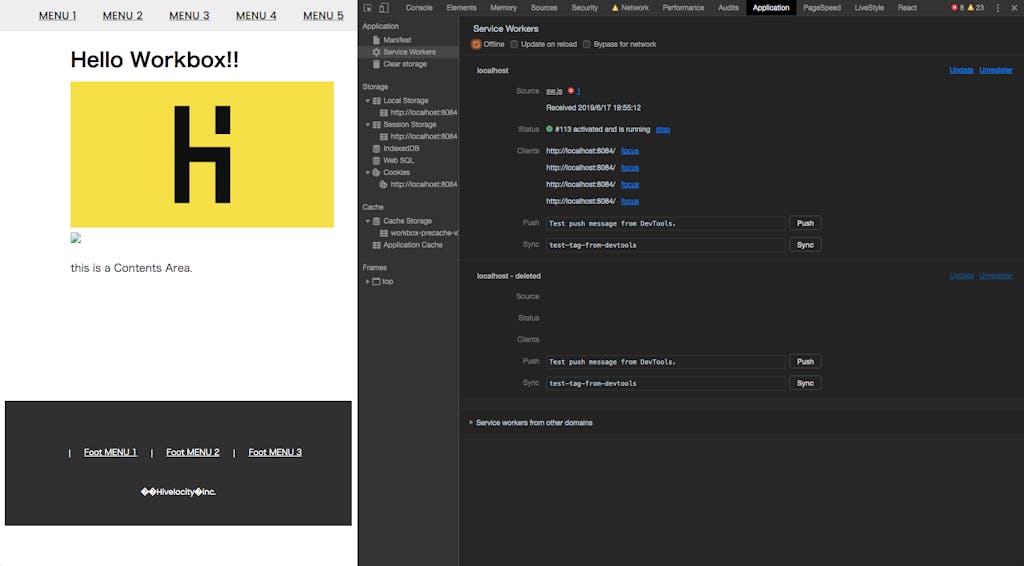Click the red error count badge
This screenshot has height=566, width=1024.
point(957,8)
